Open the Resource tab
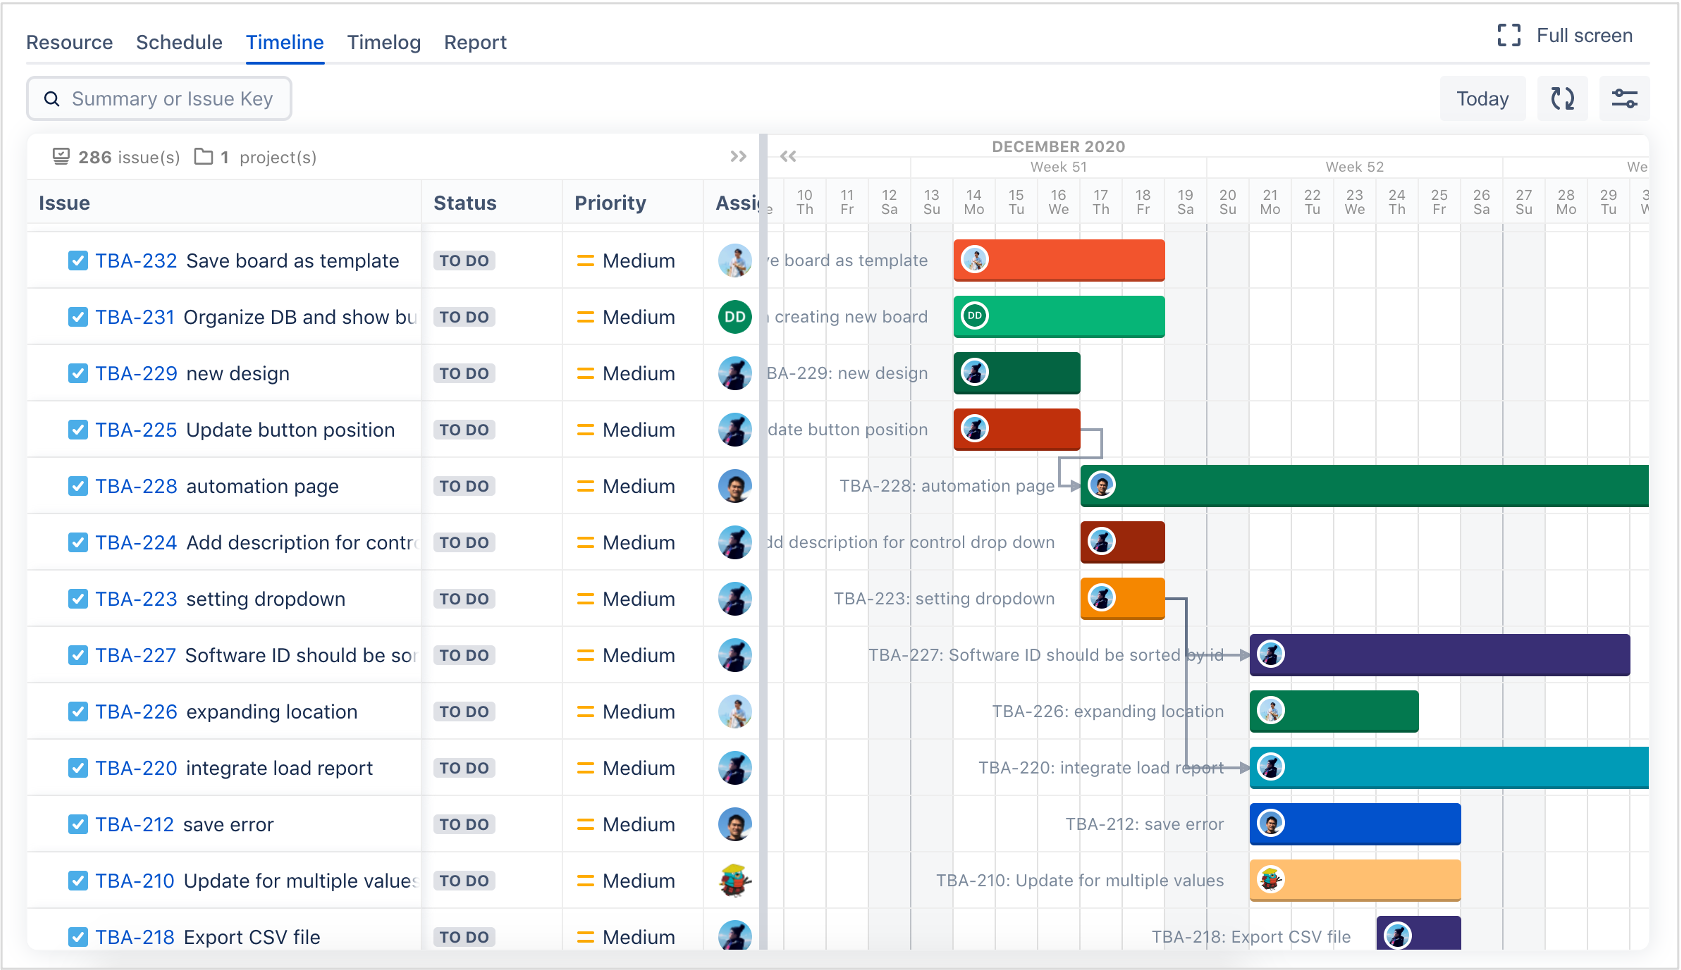Viewport: 1681px width, 970px height. [x=69, y=43]
